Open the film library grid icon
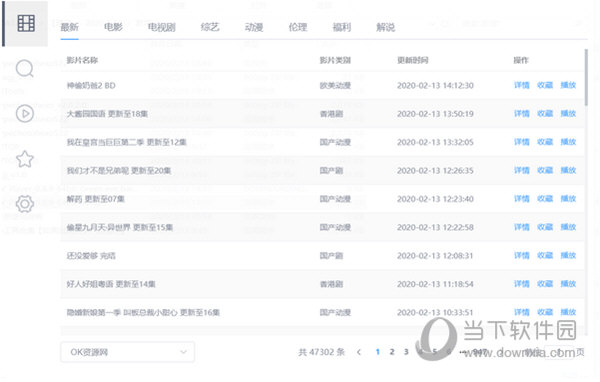The image size is (600, 382). click(26, 23)
